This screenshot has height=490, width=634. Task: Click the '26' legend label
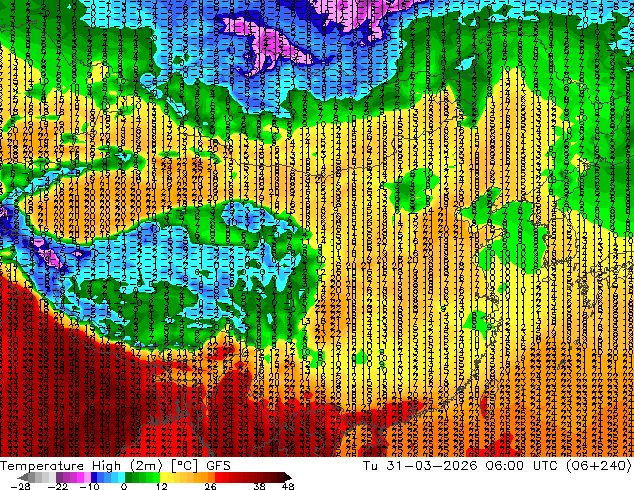pos(210,486)
